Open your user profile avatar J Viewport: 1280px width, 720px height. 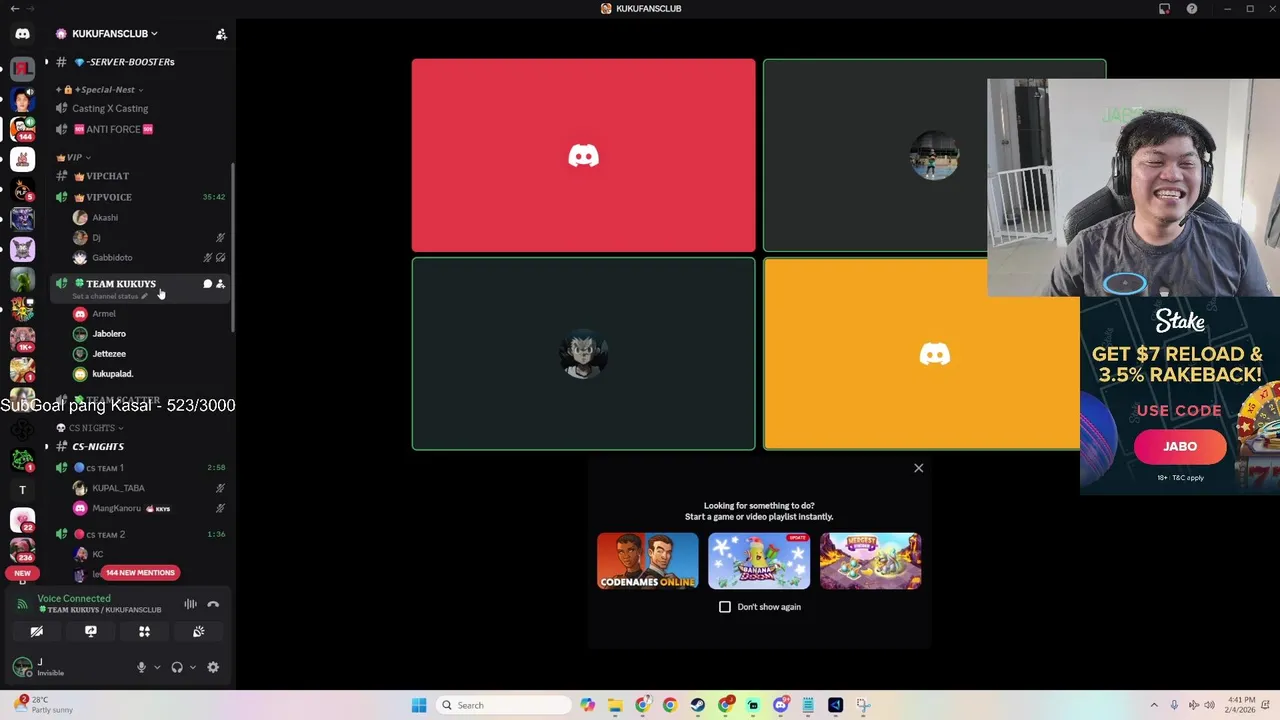tap(22, 667)
